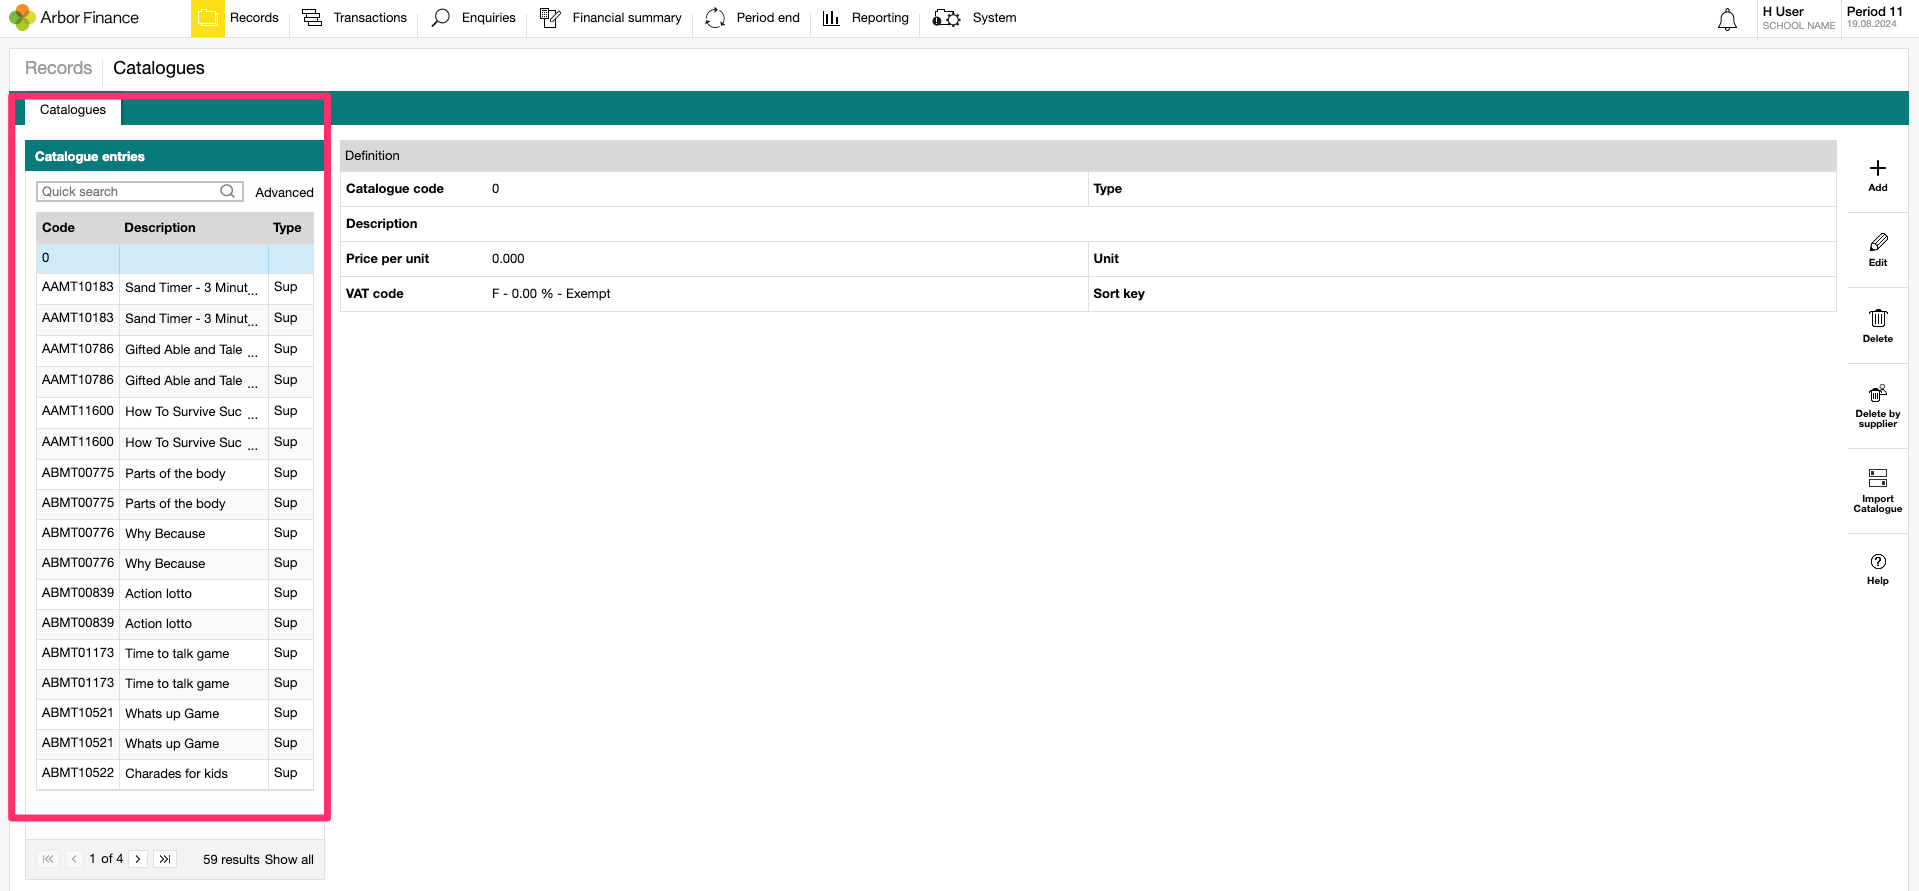The width and height of the screenshot is (1919, 891).
Task: Open the Period end menu
Action: pyautogui.click(x=752, y=18)
